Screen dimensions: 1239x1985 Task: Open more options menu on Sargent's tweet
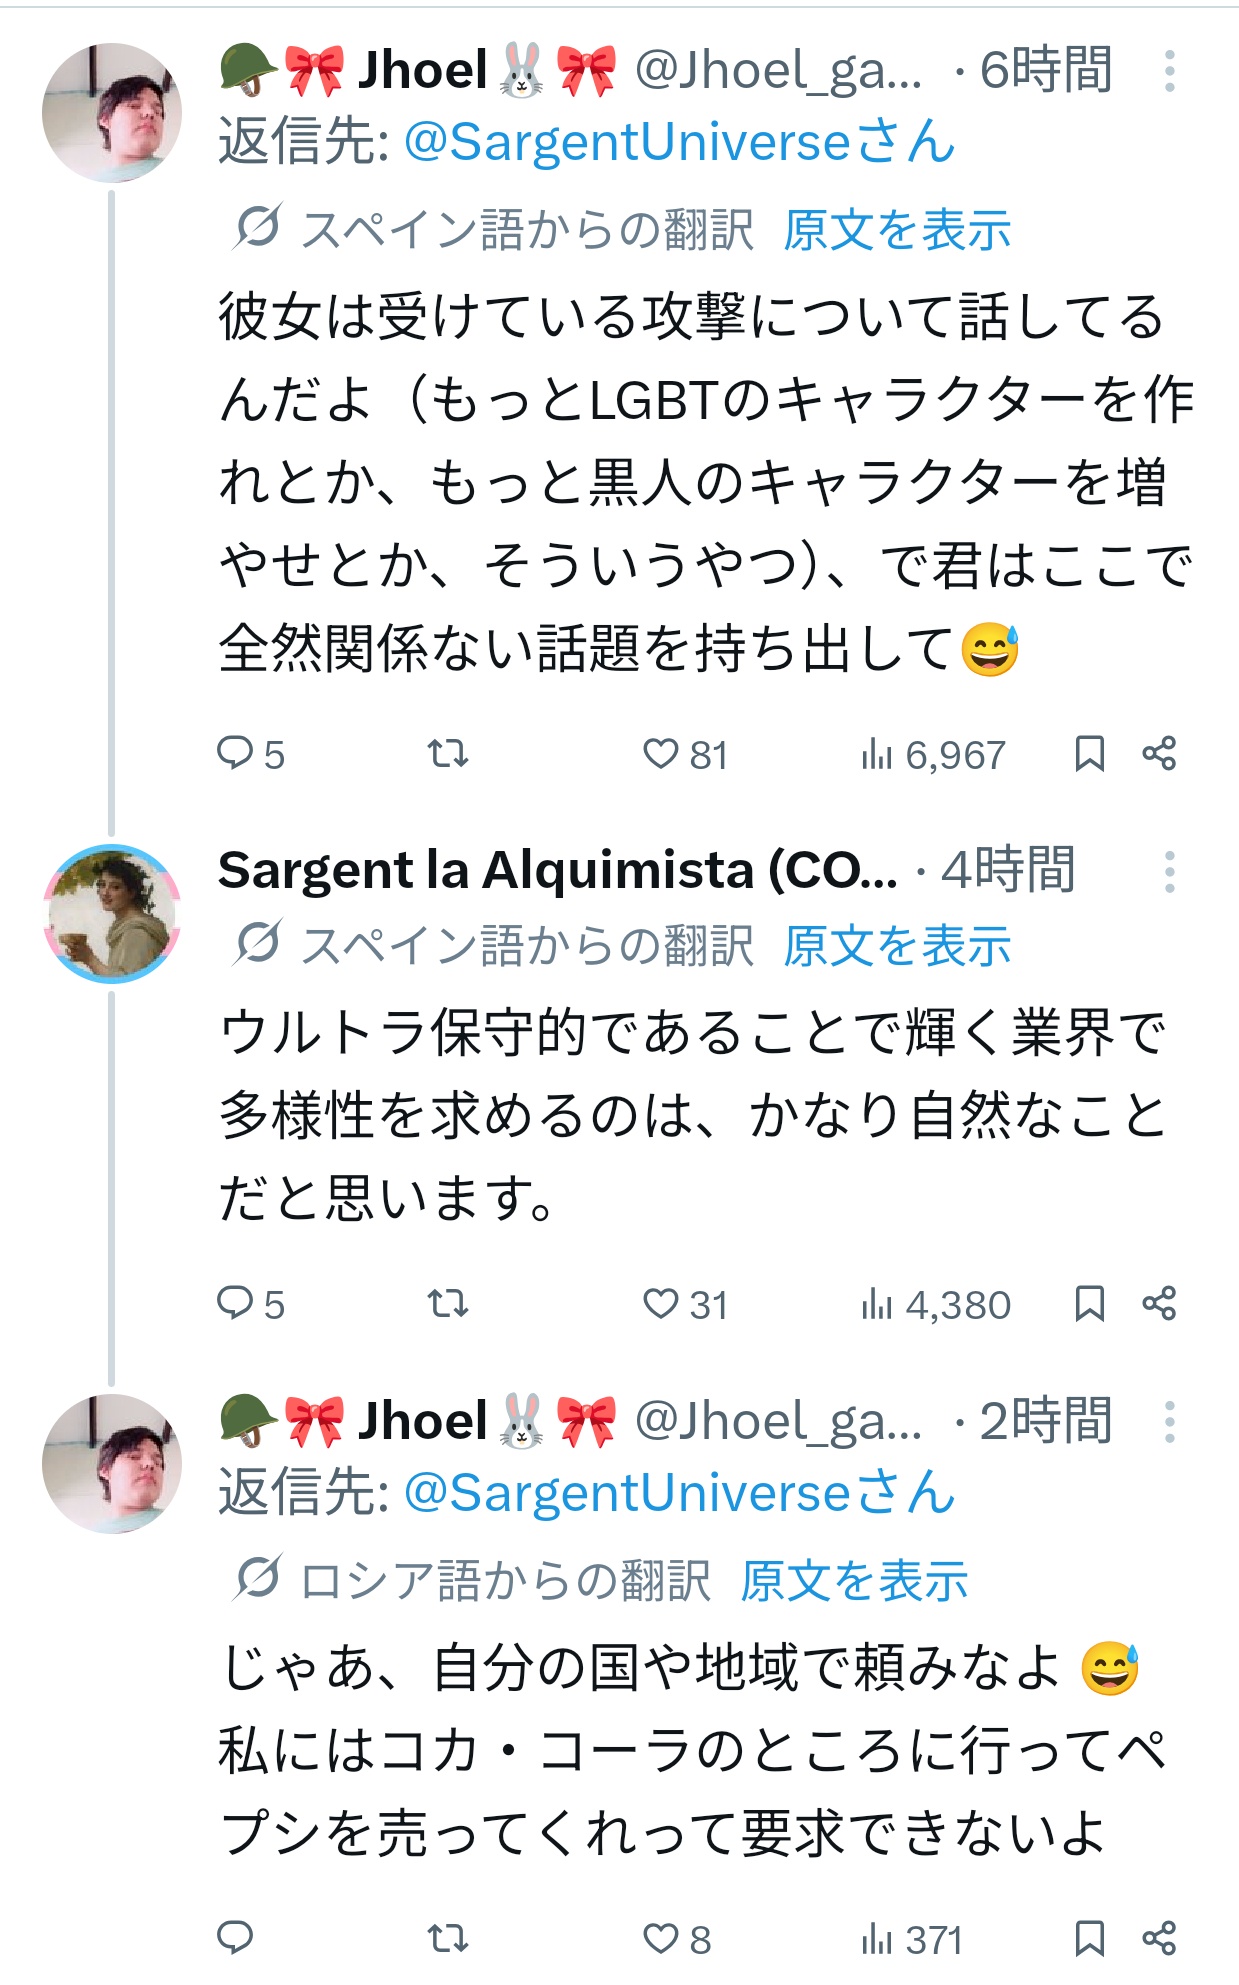(1169, 872)
